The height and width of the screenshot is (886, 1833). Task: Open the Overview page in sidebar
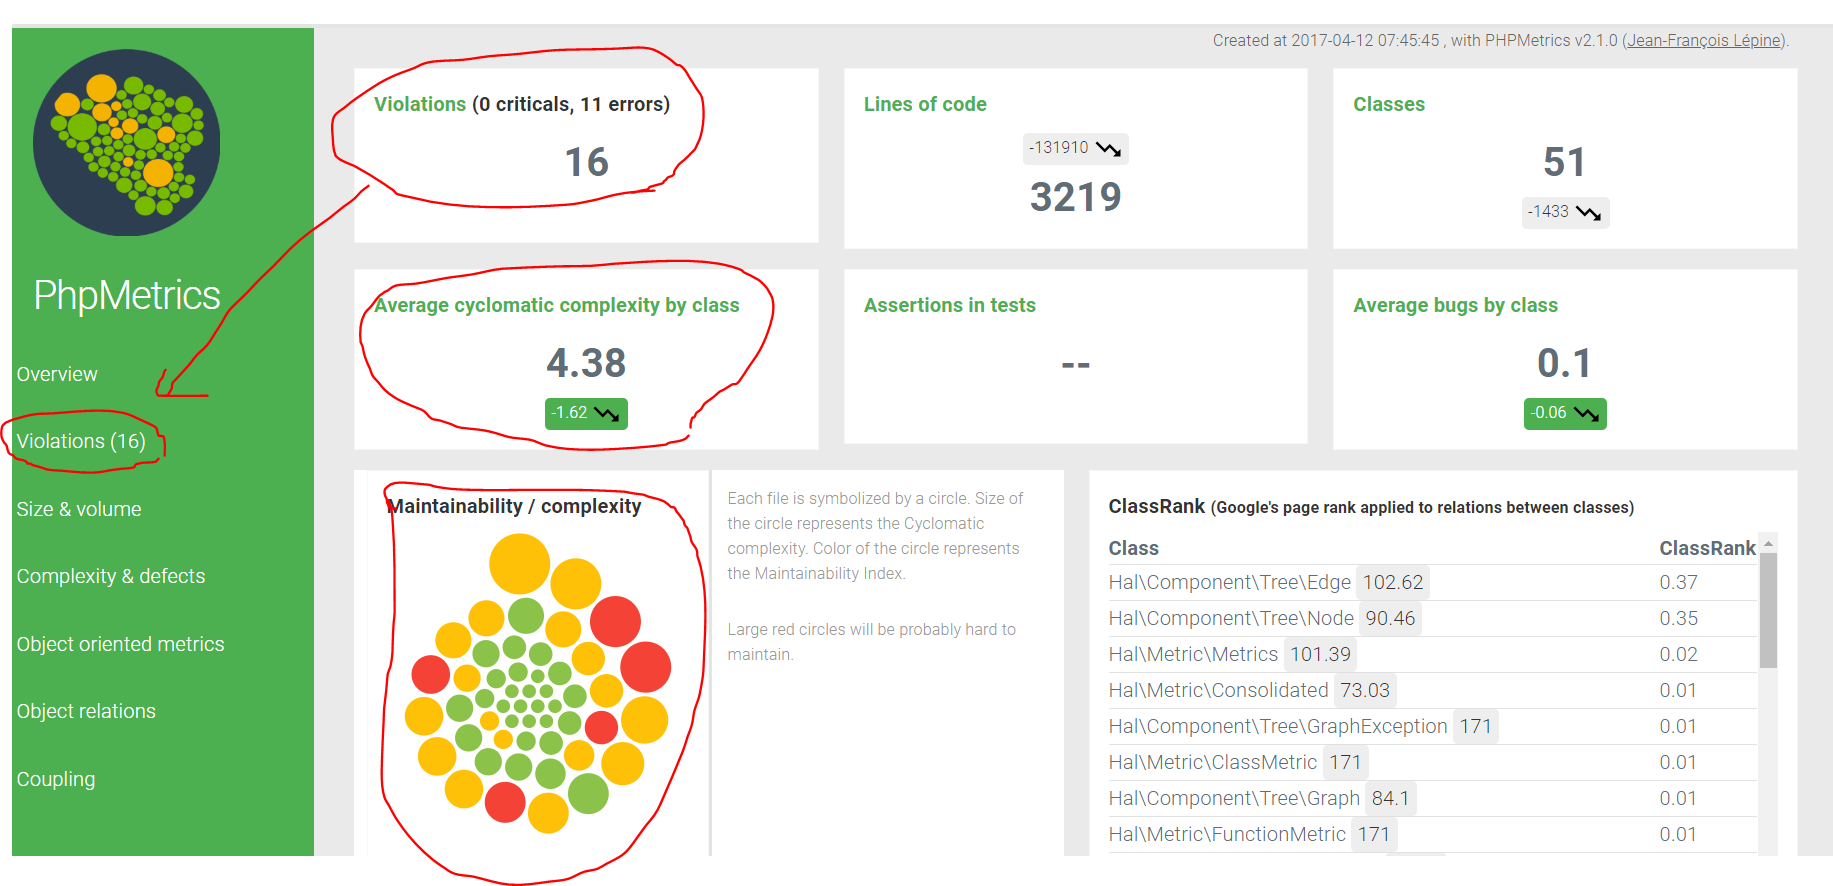(x=57, y=374)
